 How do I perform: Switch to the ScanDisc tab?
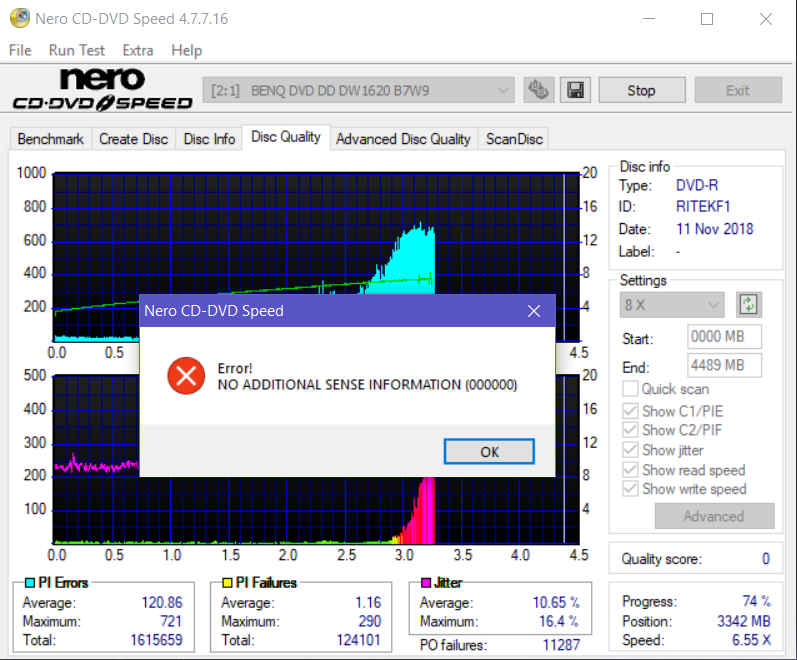tap(514, 139)
